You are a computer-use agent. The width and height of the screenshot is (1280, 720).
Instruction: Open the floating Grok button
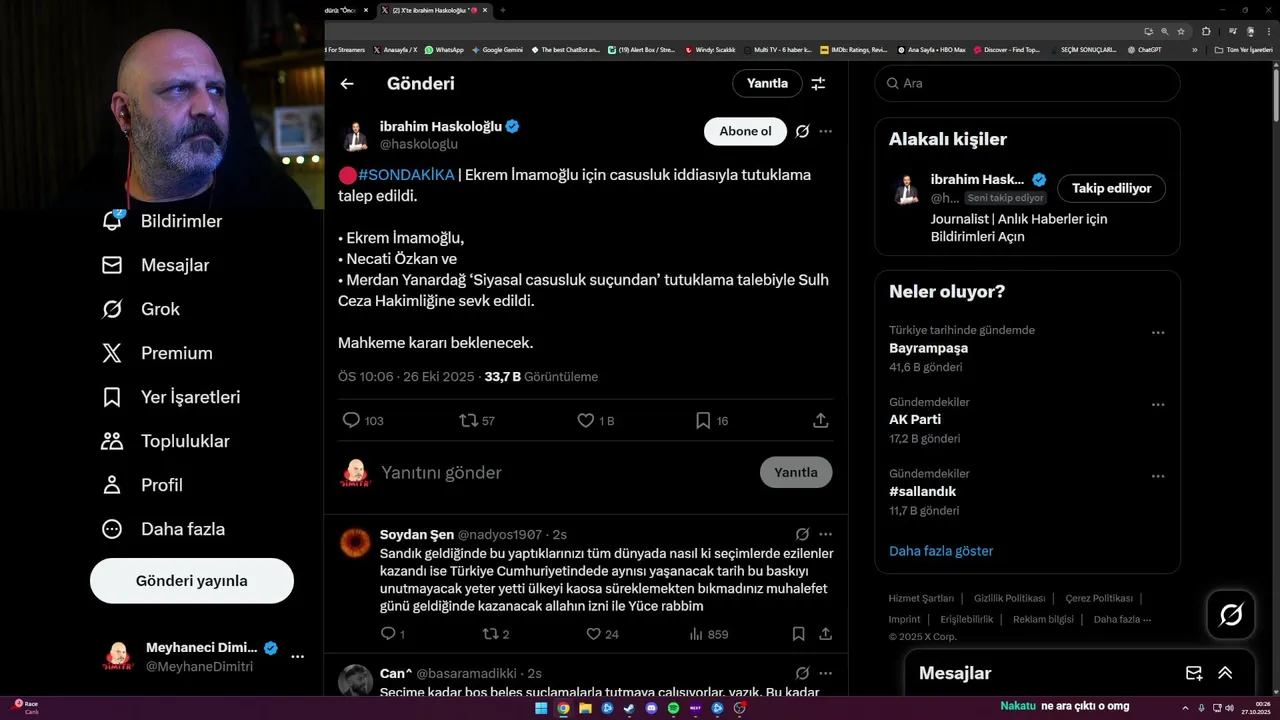pyautogui.click(x=1231, y=615)
